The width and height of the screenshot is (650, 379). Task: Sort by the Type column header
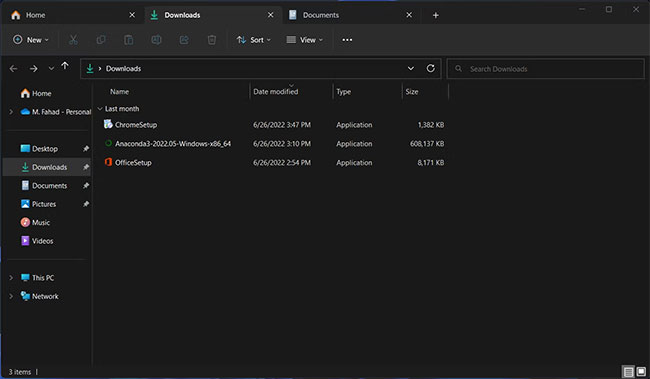point(343,92)
